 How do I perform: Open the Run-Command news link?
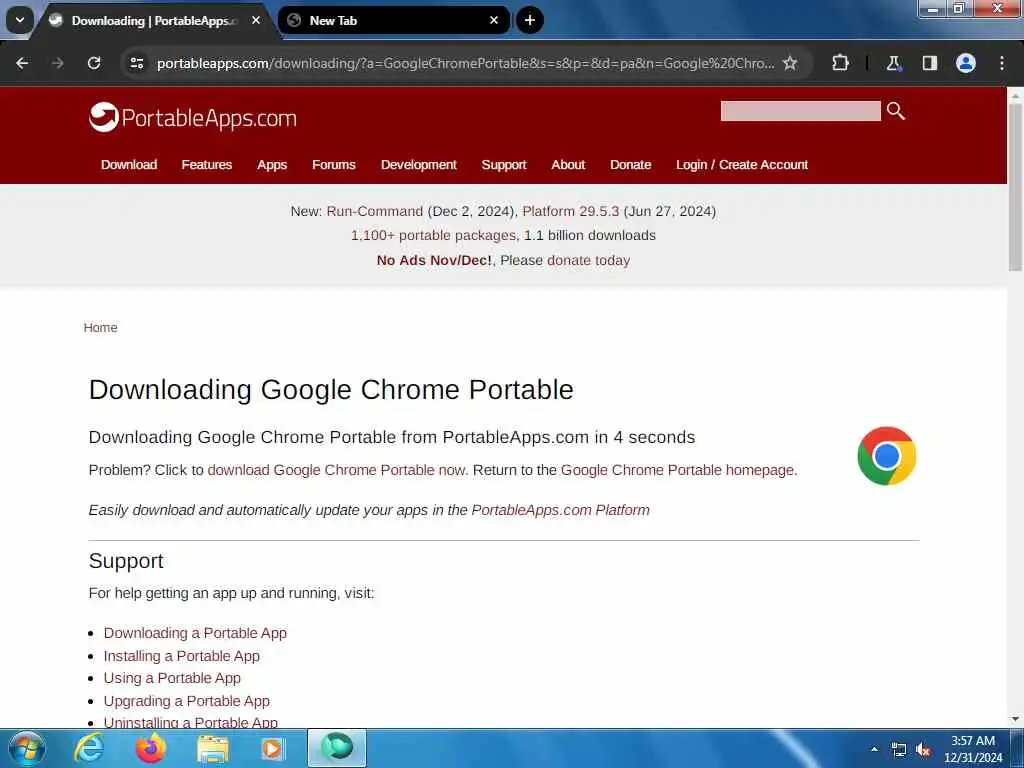[375, 211]
